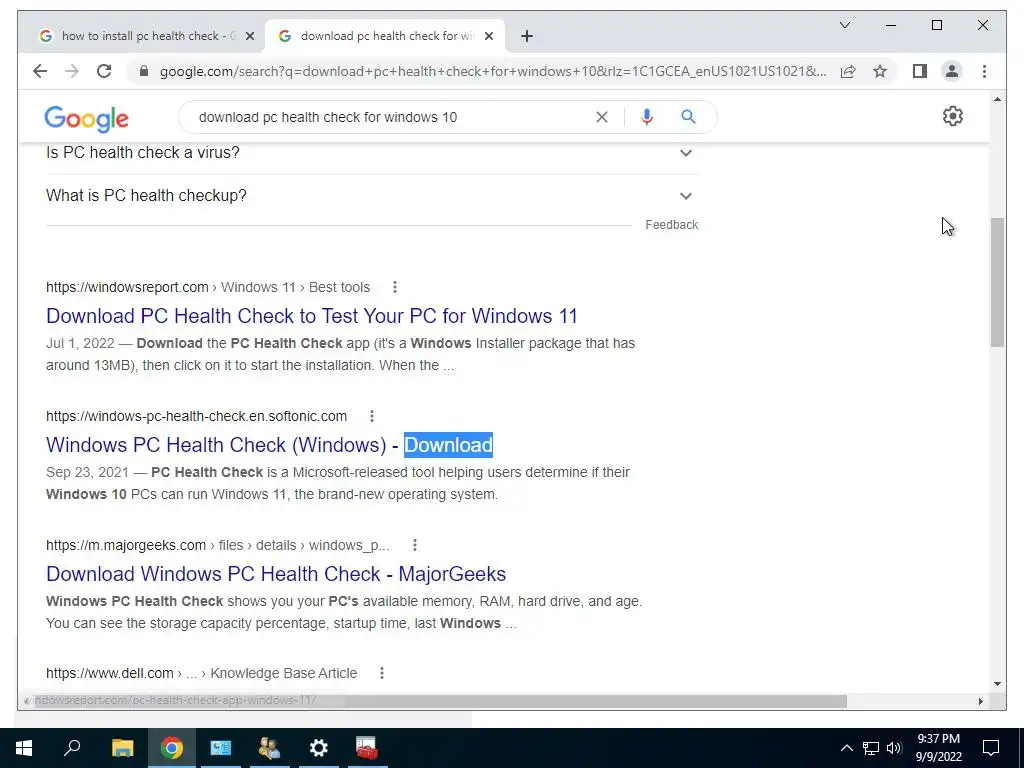
Task: Open the red toolbox app on taskbar
Action: pyautogui.click(x=367, y=748)
